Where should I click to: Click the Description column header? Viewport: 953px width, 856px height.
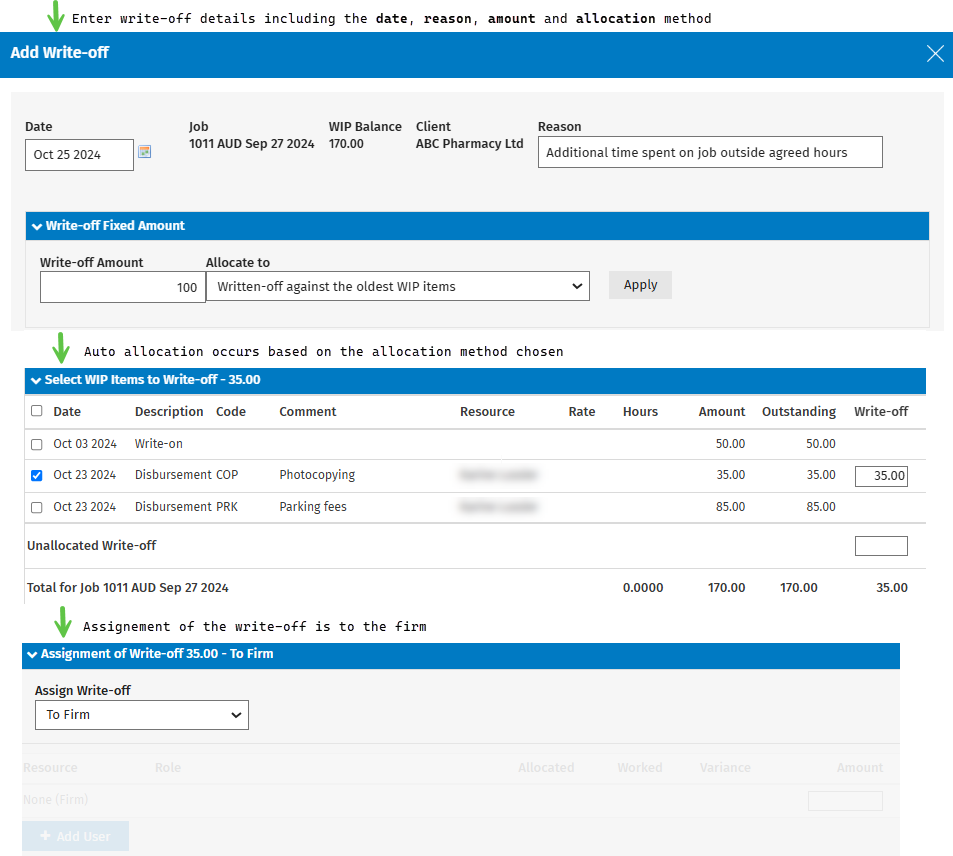(x=169, y=412)
